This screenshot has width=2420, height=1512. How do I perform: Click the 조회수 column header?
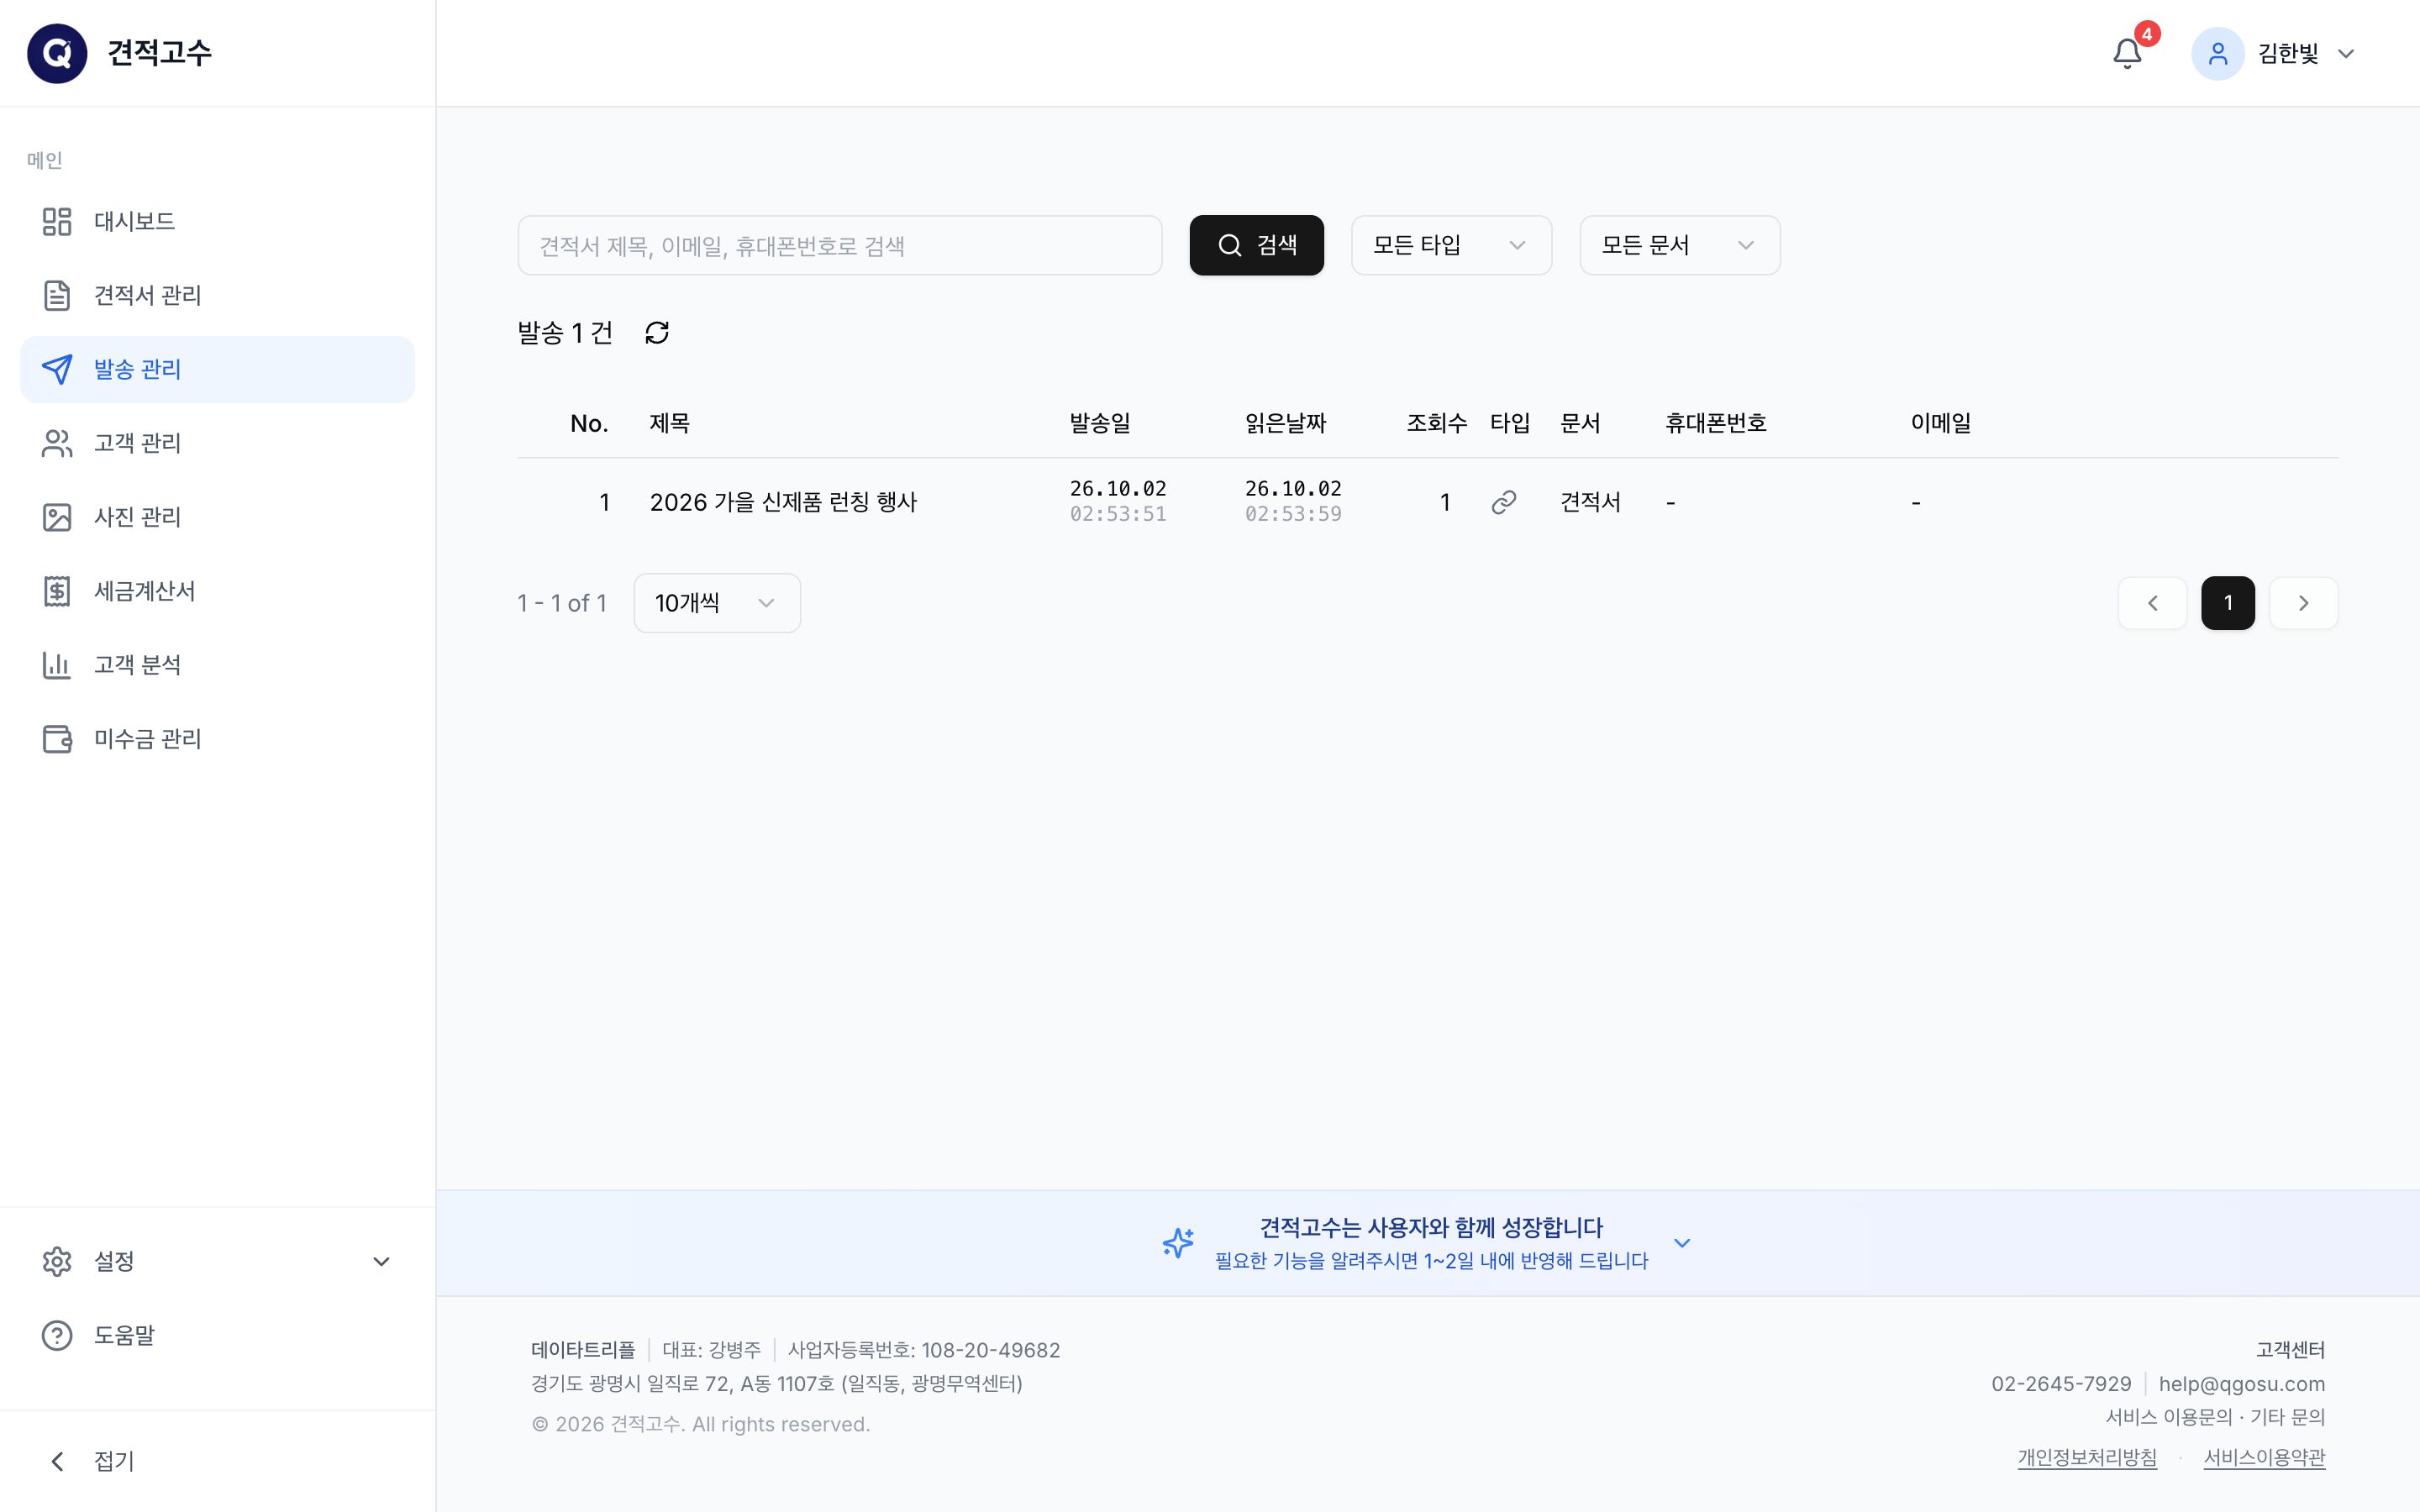(1436, 423)
